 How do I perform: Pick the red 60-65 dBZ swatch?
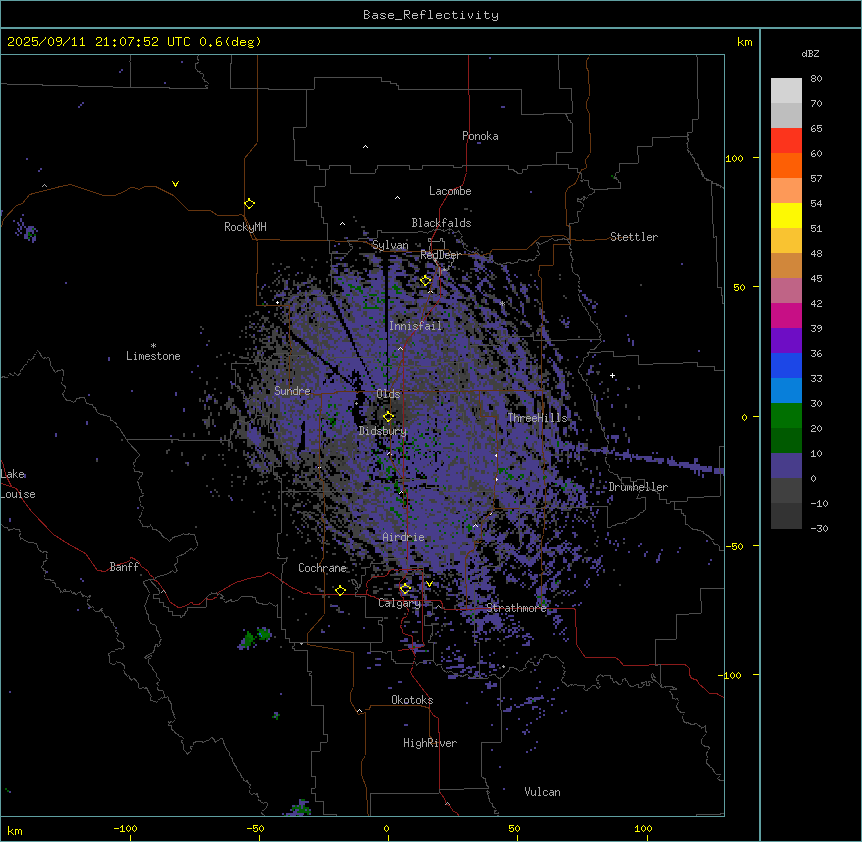pos(786,141)
